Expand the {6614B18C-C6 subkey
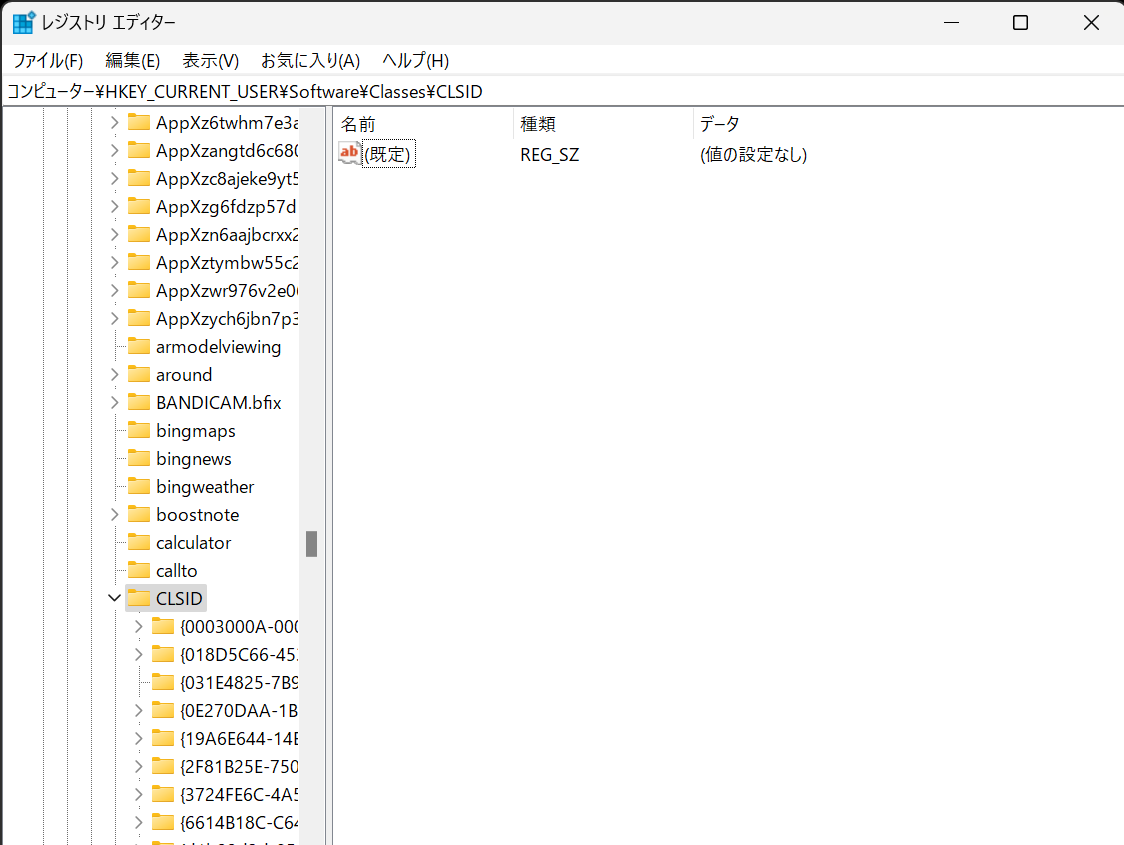The image size is (1124, 845). 139,822
